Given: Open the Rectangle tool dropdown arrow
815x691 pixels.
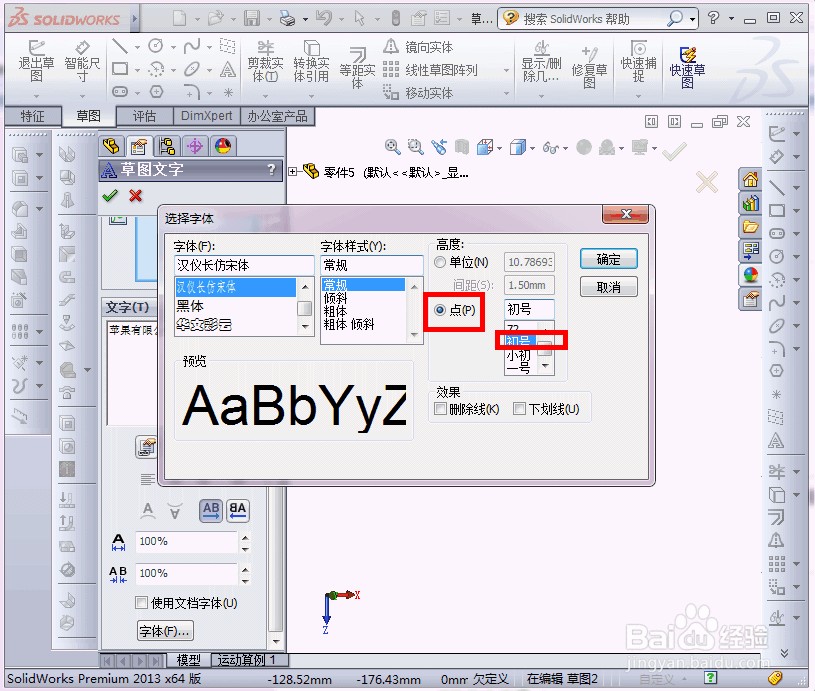Looking at the screenshot, I should (137, 70).
